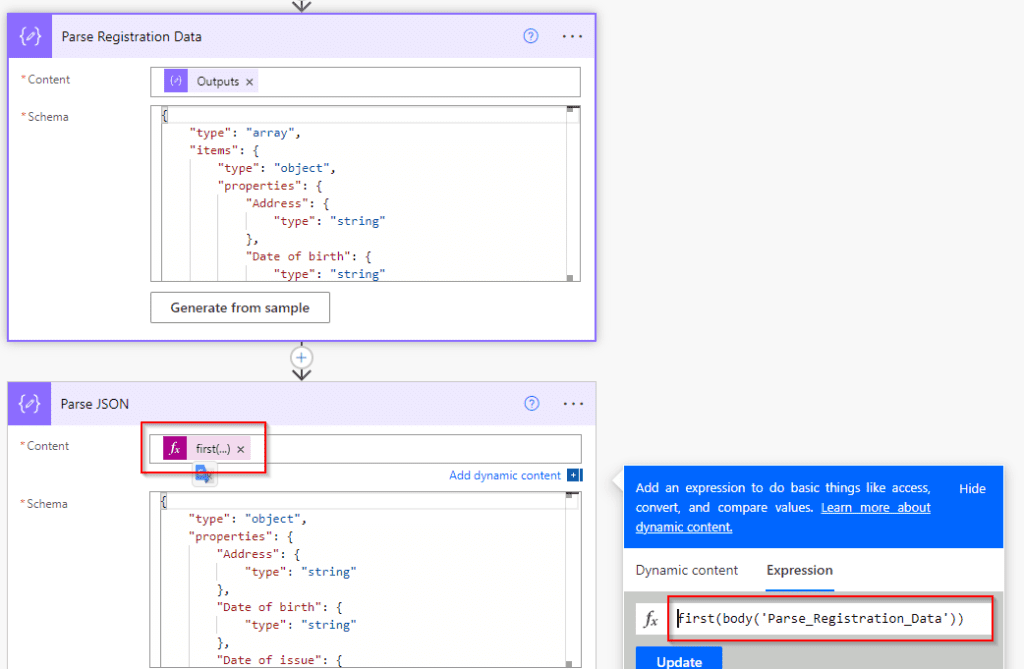Switch to the Expression tab
The image size is (1024, 669).
(x=798, y=570)
